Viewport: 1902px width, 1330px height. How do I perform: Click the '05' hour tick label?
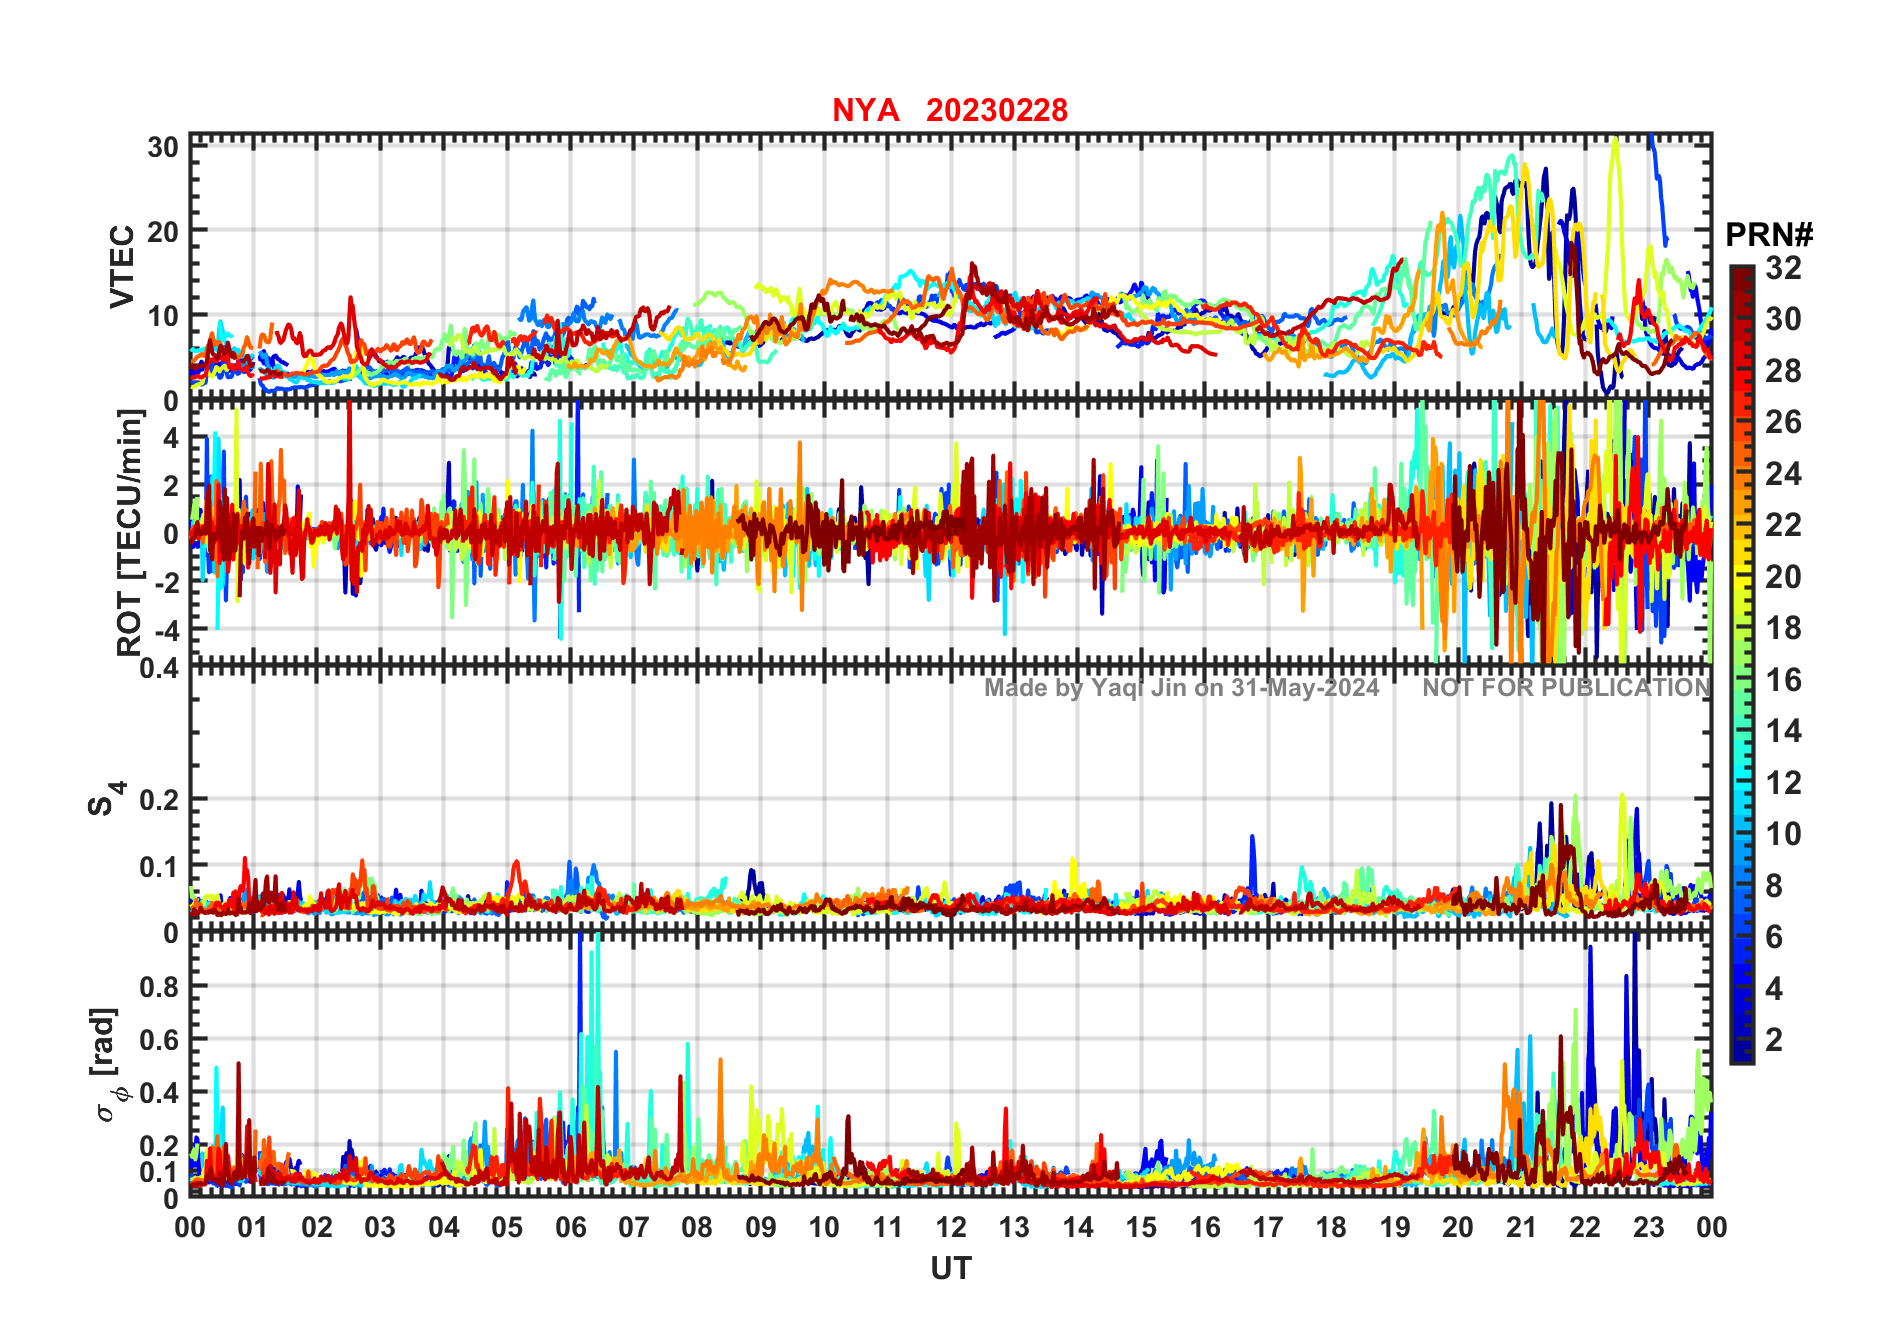(507, 1228)
